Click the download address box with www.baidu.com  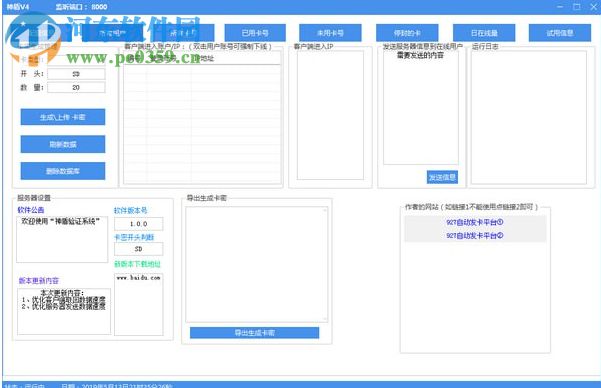[138, 304]
